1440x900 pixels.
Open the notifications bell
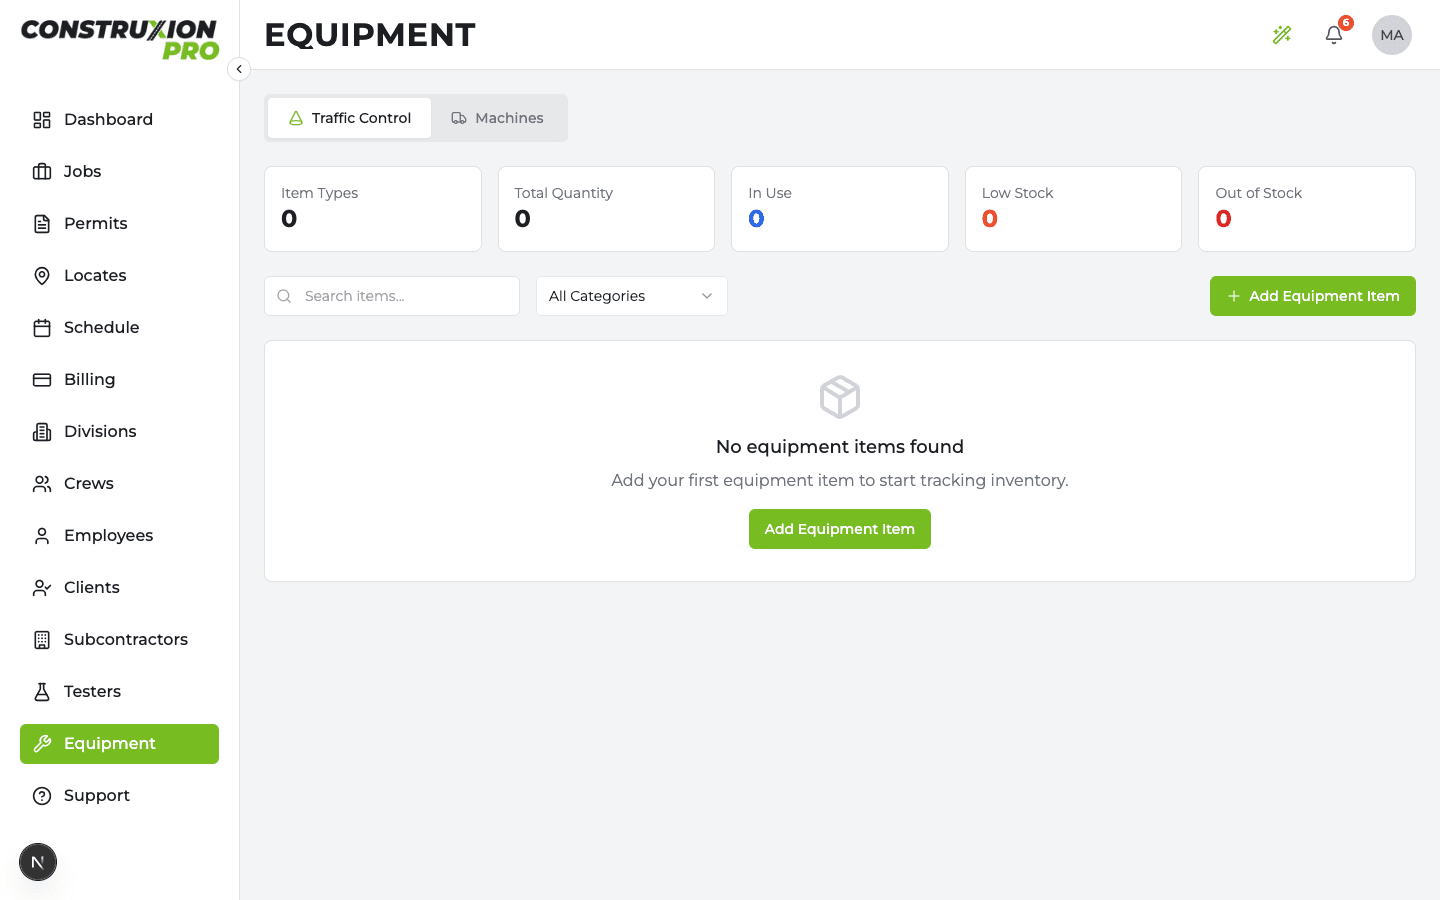pos(1334,35)
